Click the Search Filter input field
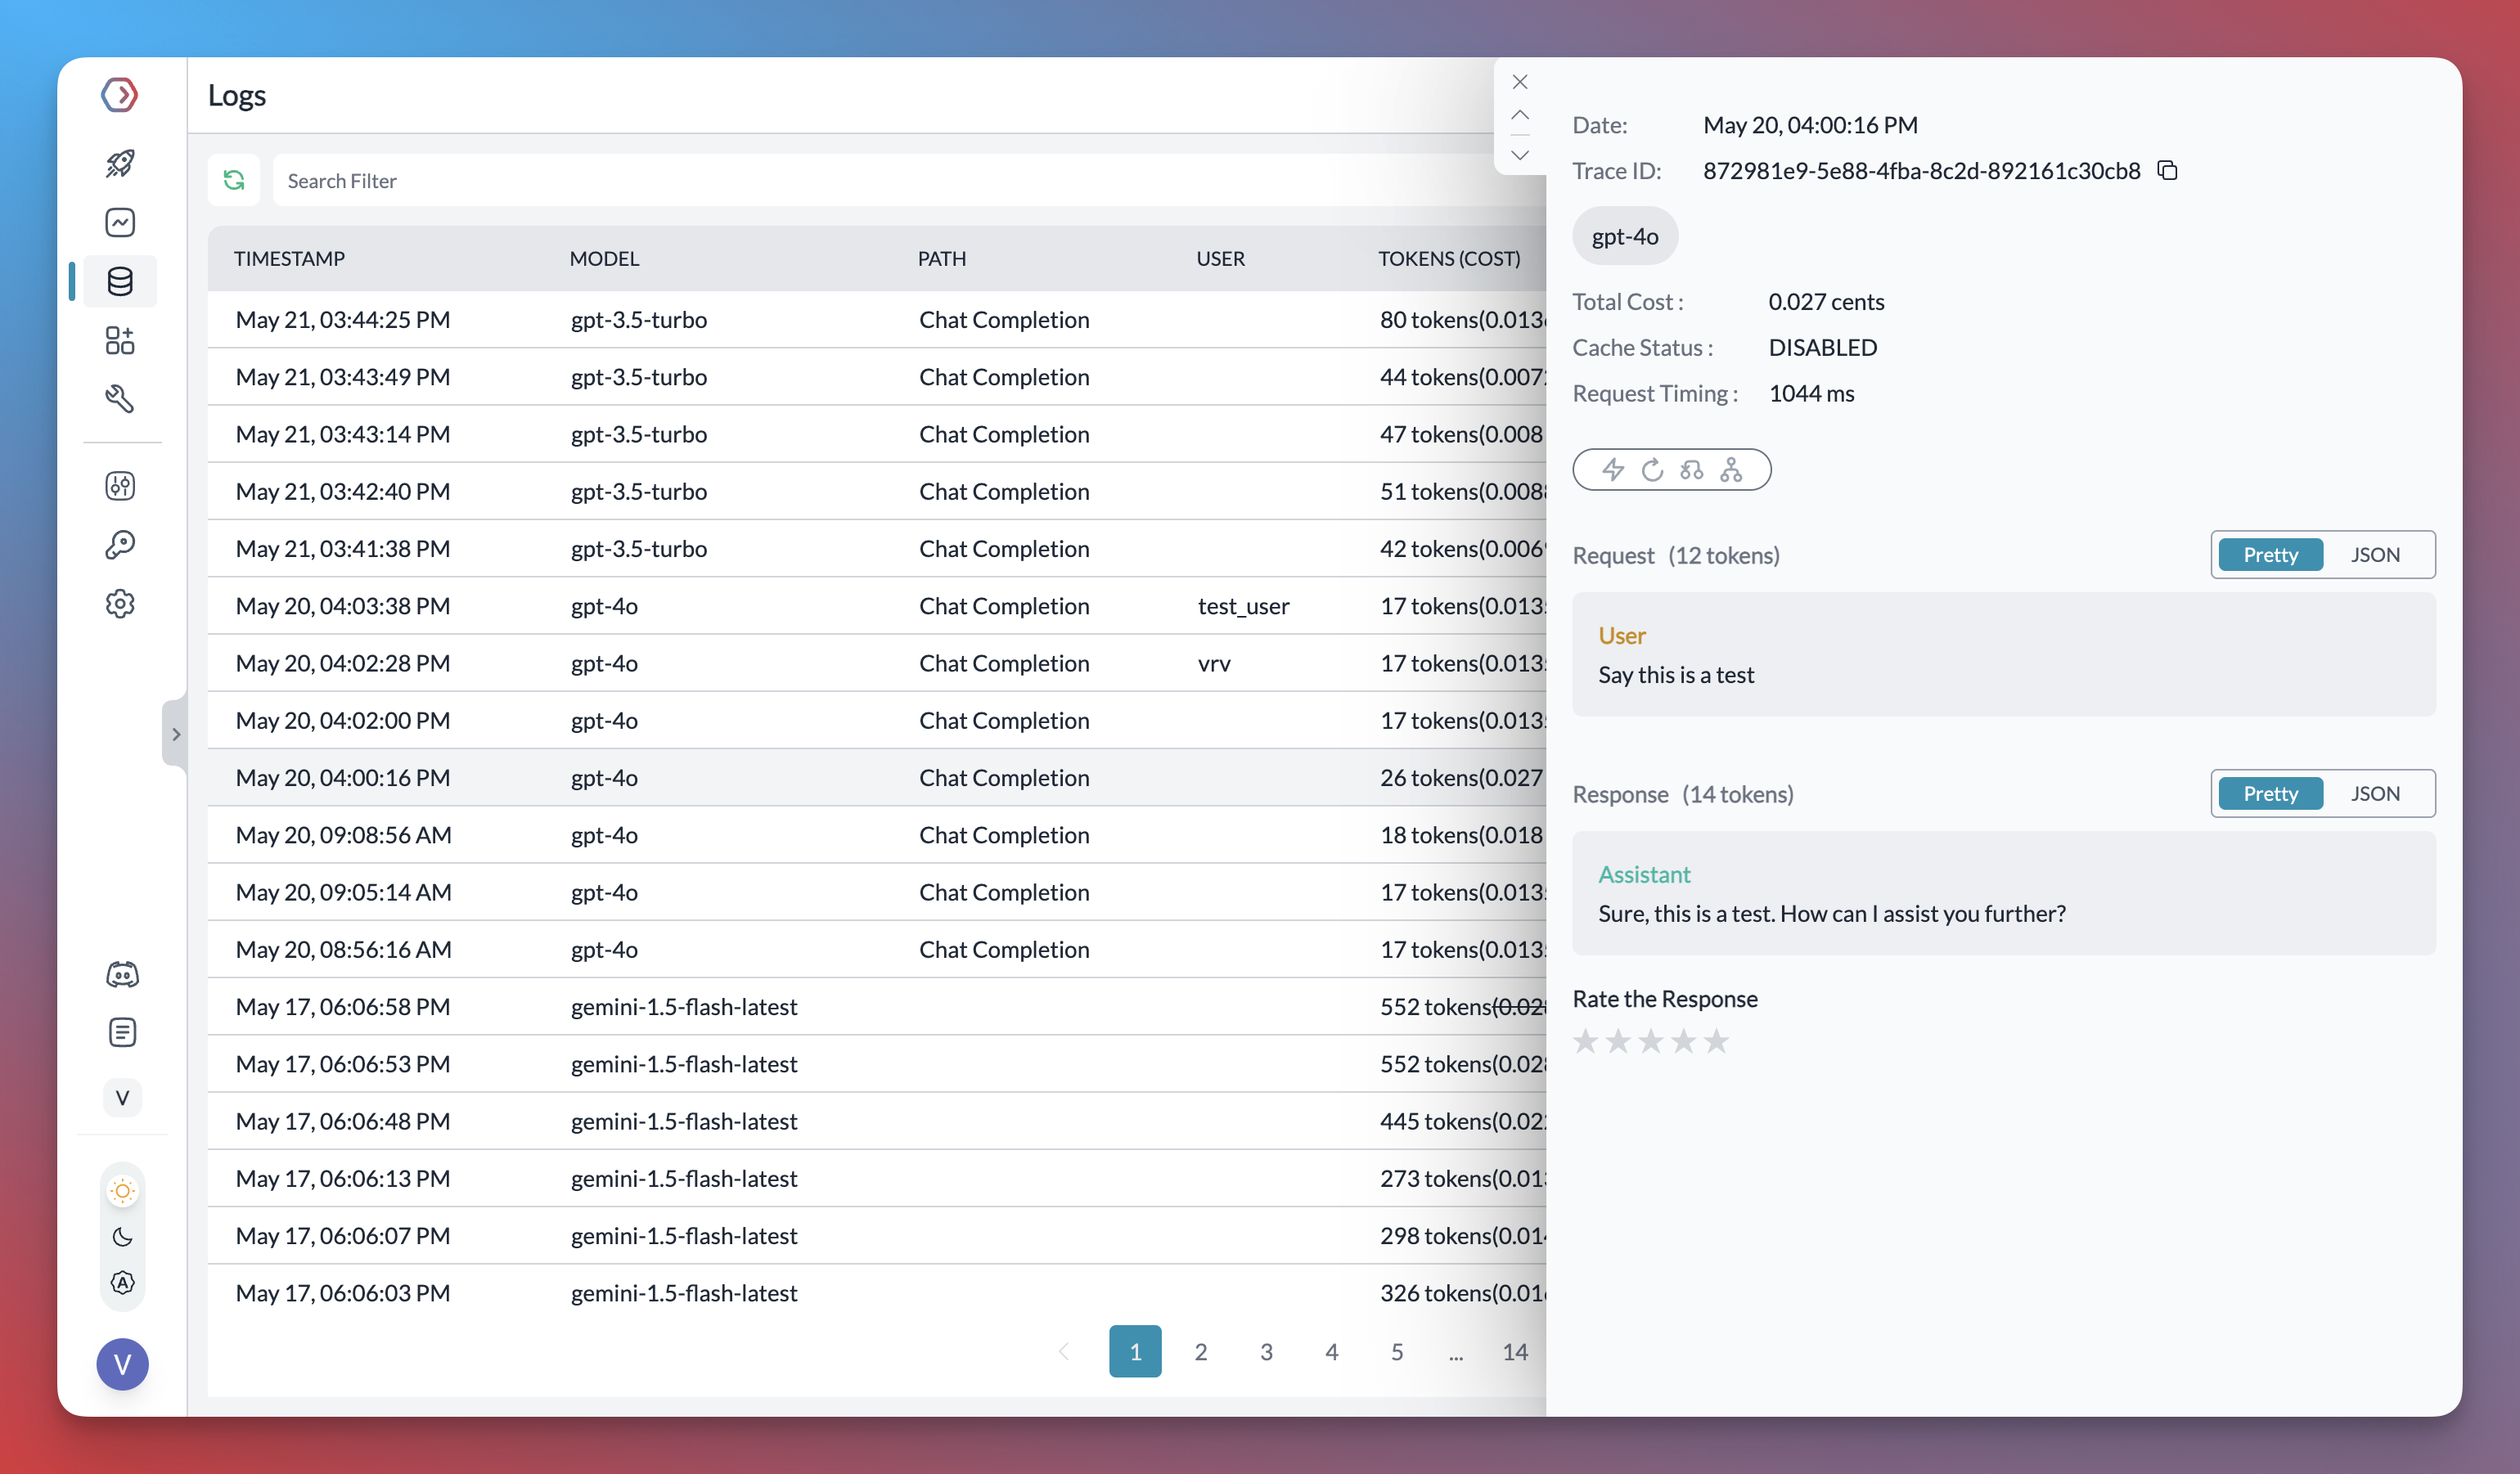 pyautogui.click(x=880, y=181)
